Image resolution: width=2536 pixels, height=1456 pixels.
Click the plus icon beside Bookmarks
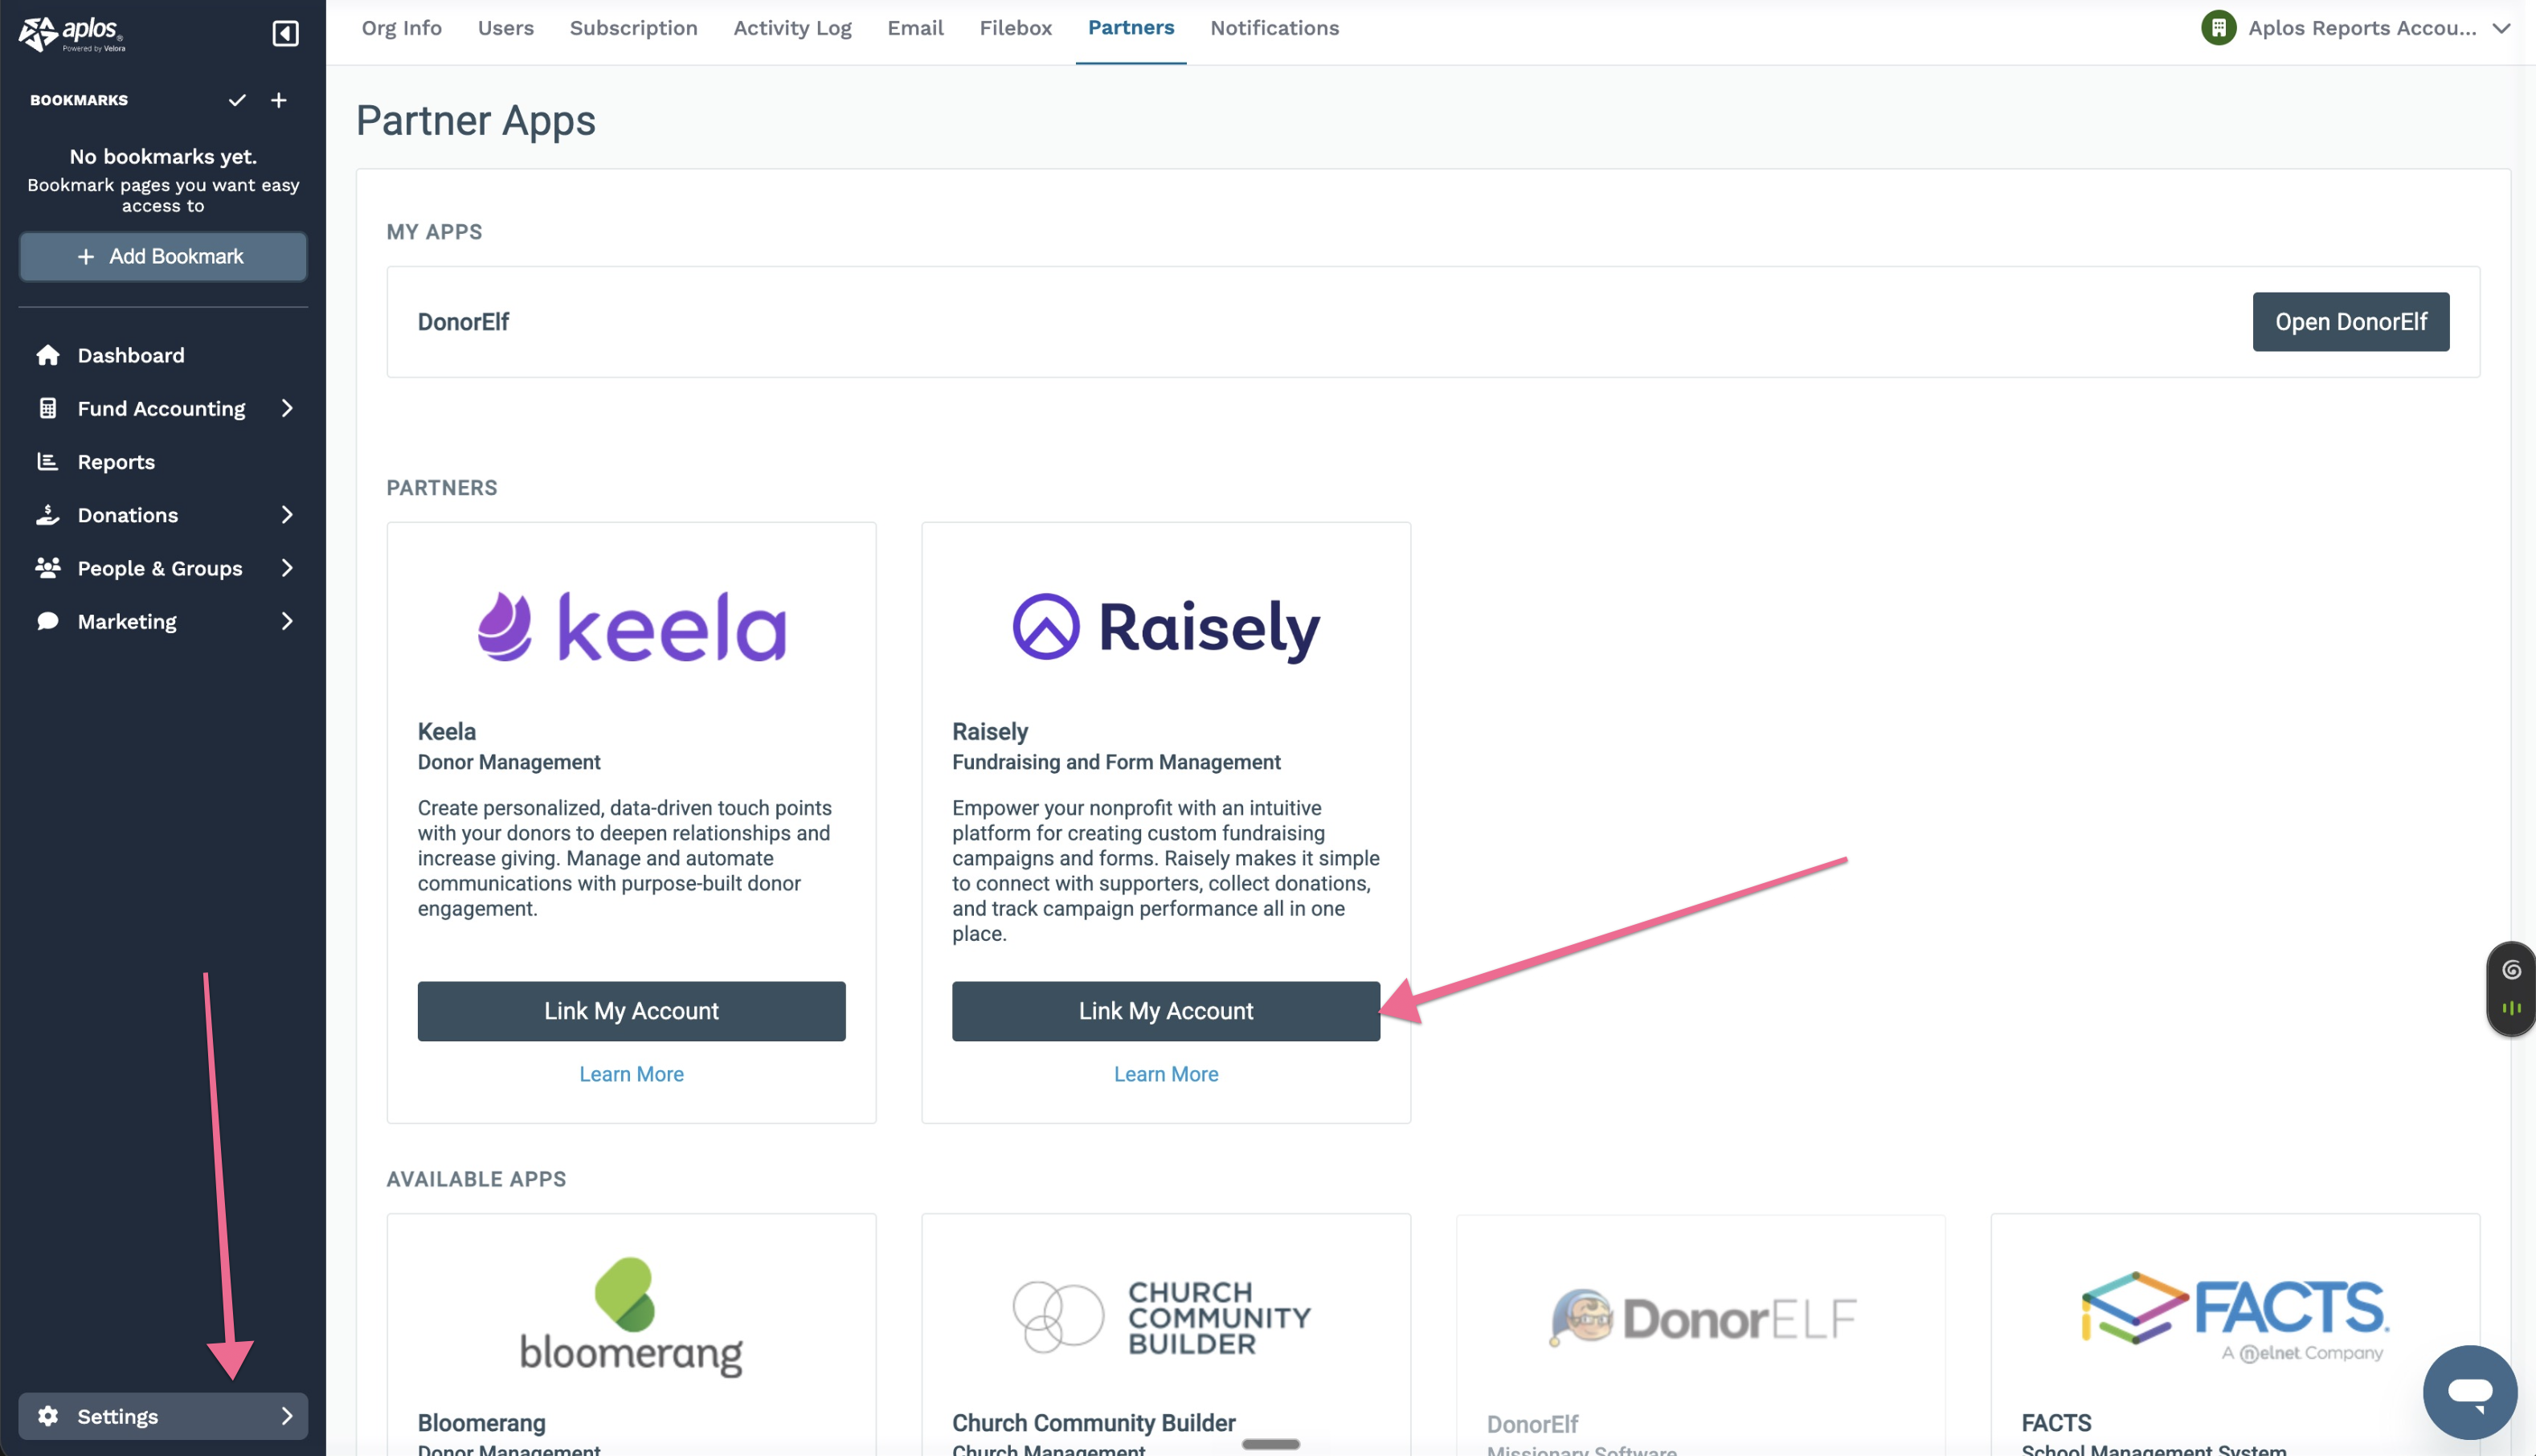(x=279, y=100)
